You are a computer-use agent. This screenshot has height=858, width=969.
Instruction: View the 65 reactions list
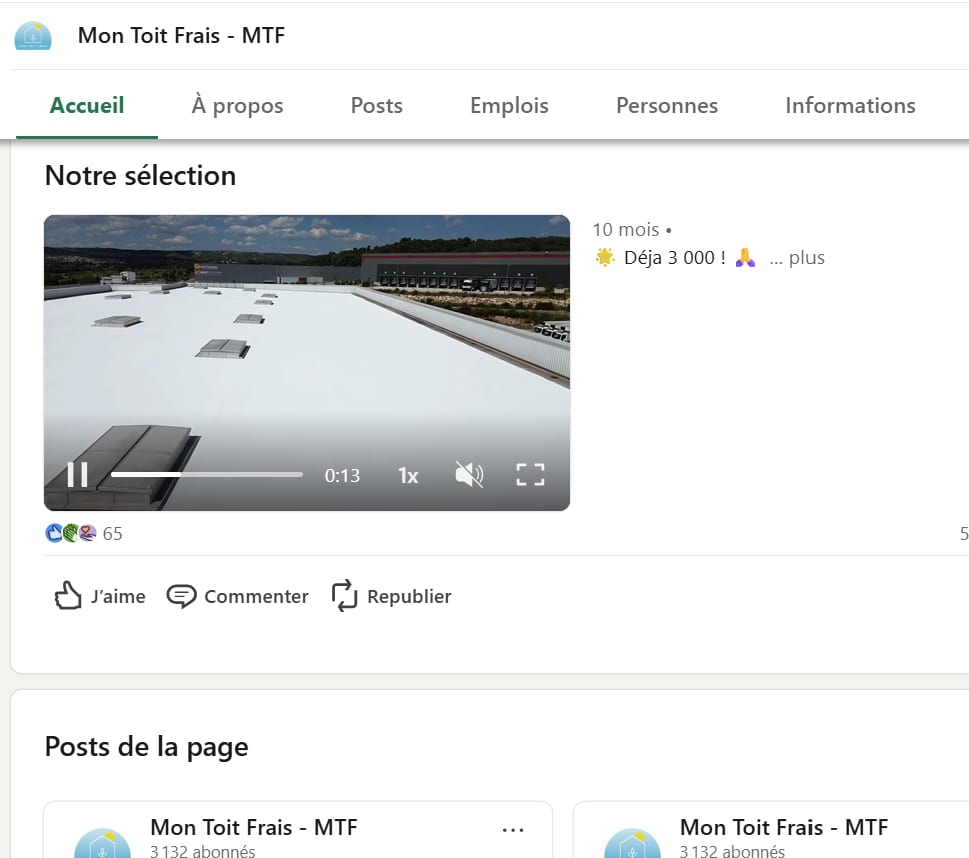[x=112, y=533]
